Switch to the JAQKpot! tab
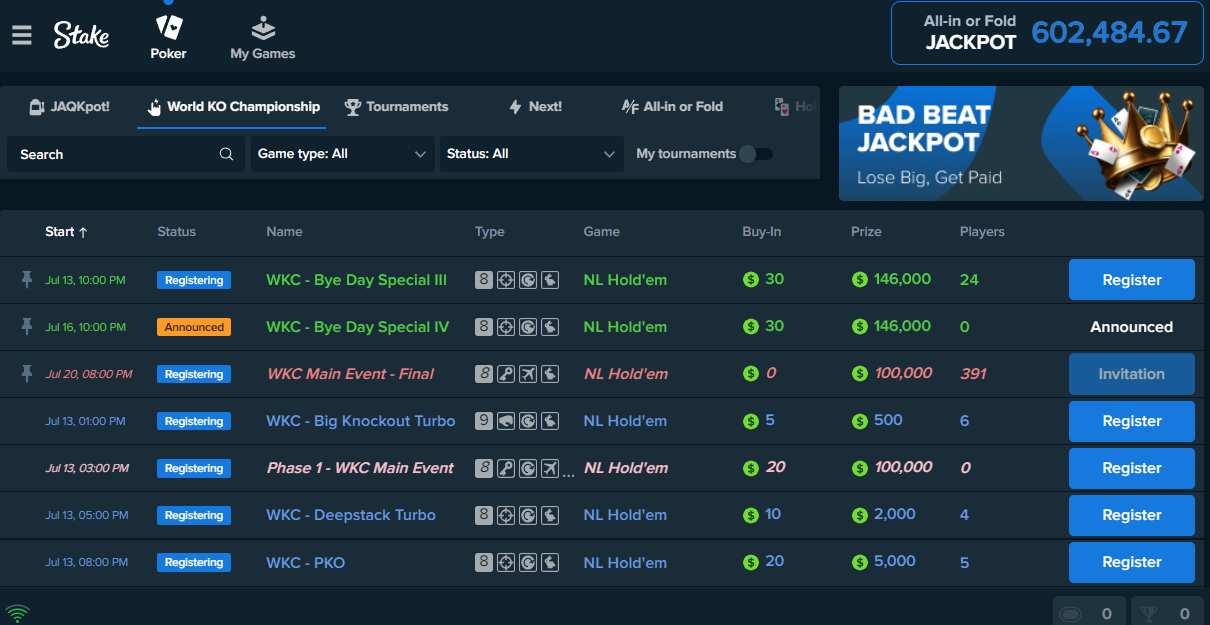 click(69, 107)
